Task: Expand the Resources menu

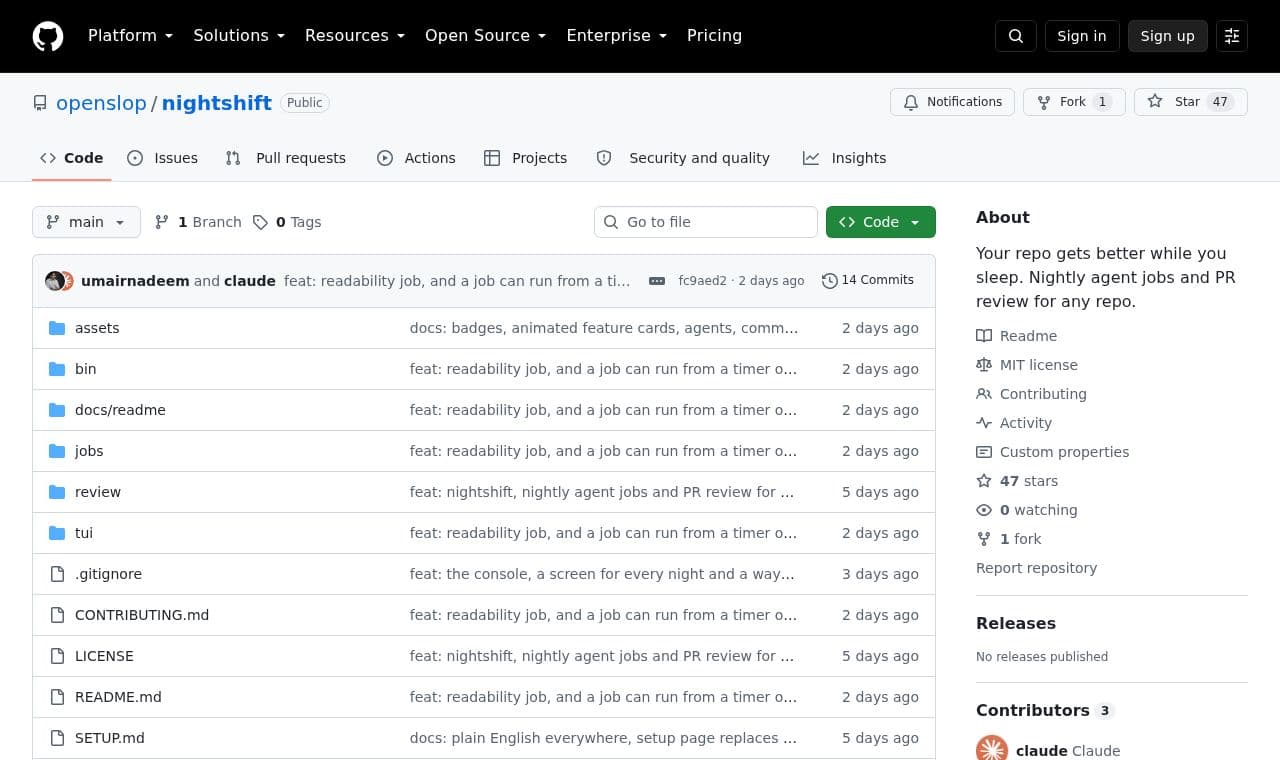Action: coord(355,36)
